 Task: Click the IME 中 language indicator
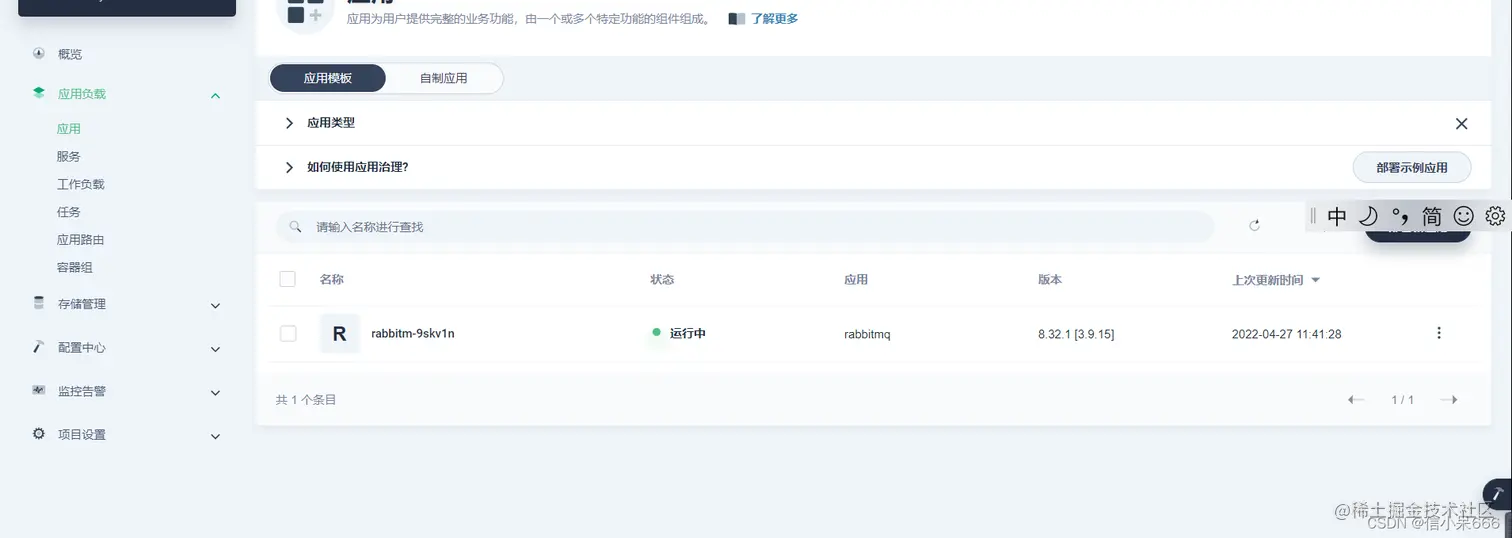[x=1337, y=216]
